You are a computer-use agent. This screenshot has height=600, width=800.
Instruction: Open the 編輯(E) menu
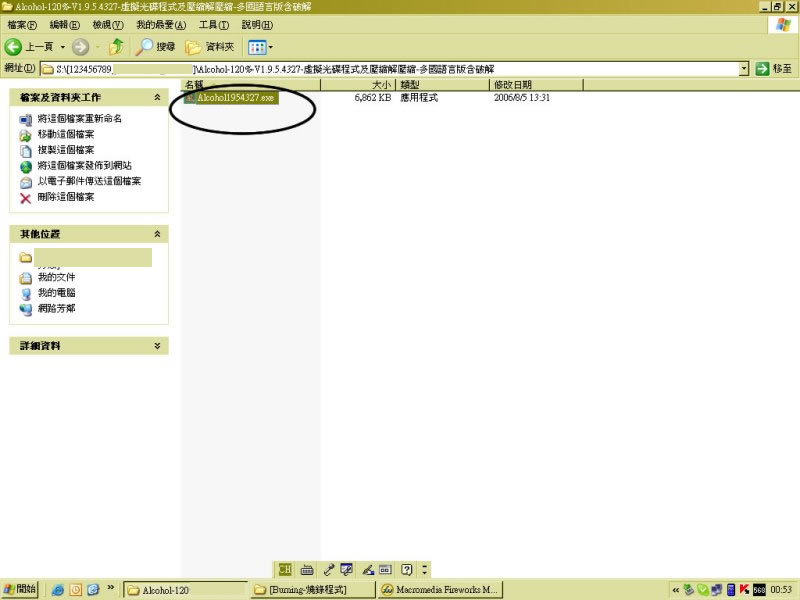click(64, 24)
